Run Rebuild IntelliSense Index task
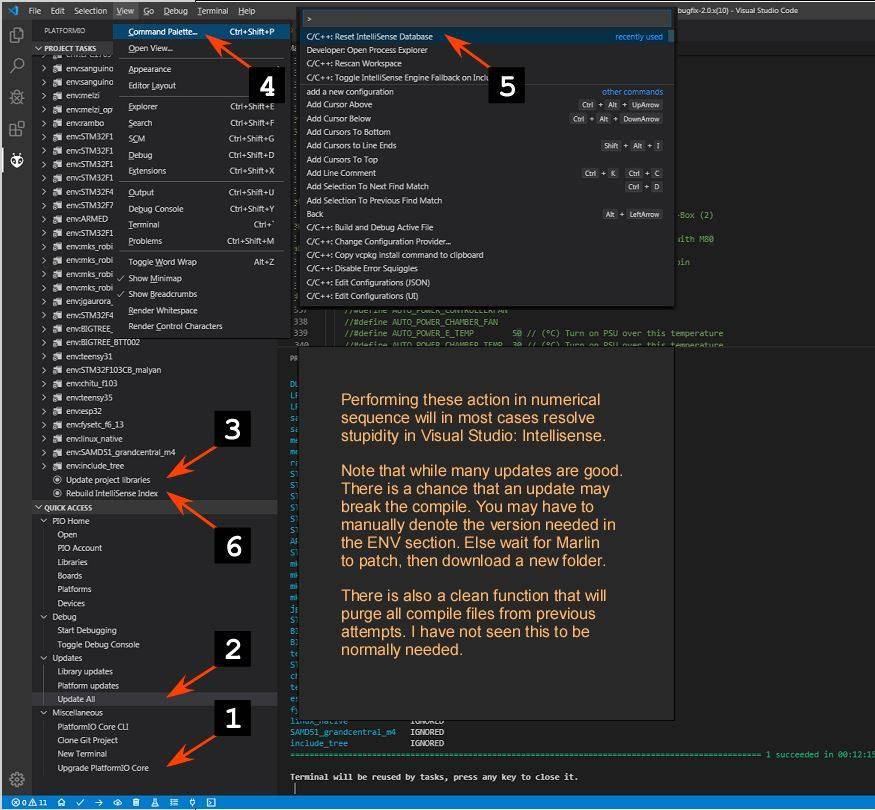 tap(111, 494)
